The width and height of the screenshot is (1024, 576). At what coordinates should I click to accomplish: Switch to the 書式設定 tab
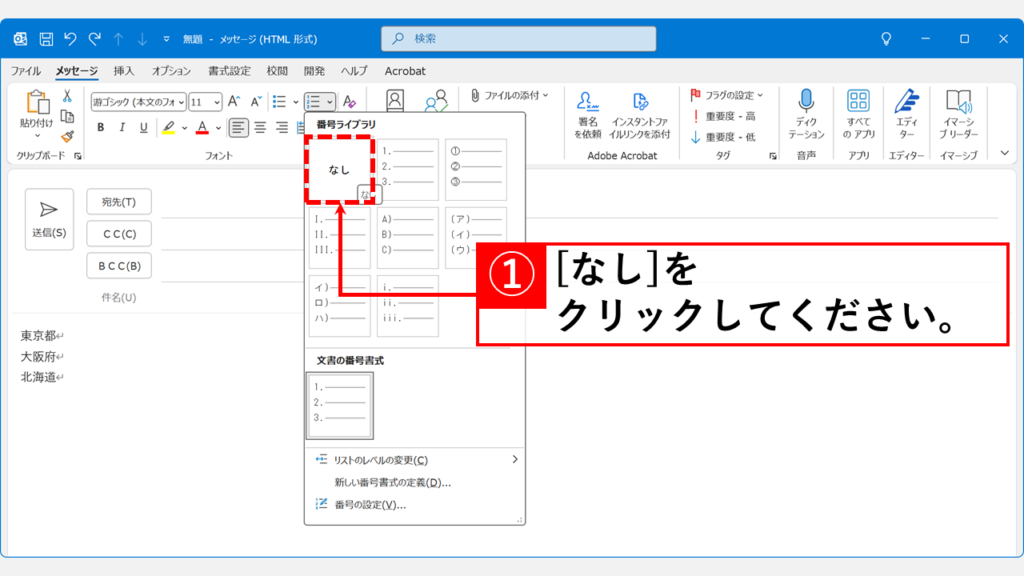[x=229, y=71]
